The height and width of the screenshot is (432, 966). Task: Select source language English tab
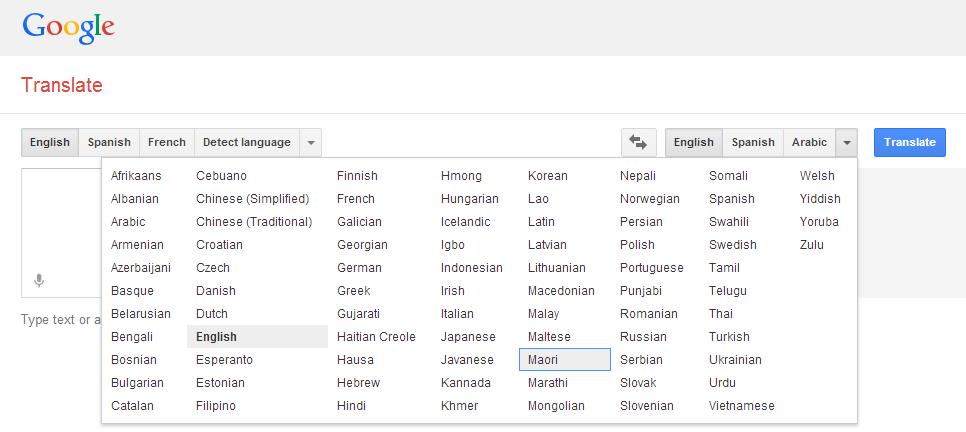click(x=50, y=142)
